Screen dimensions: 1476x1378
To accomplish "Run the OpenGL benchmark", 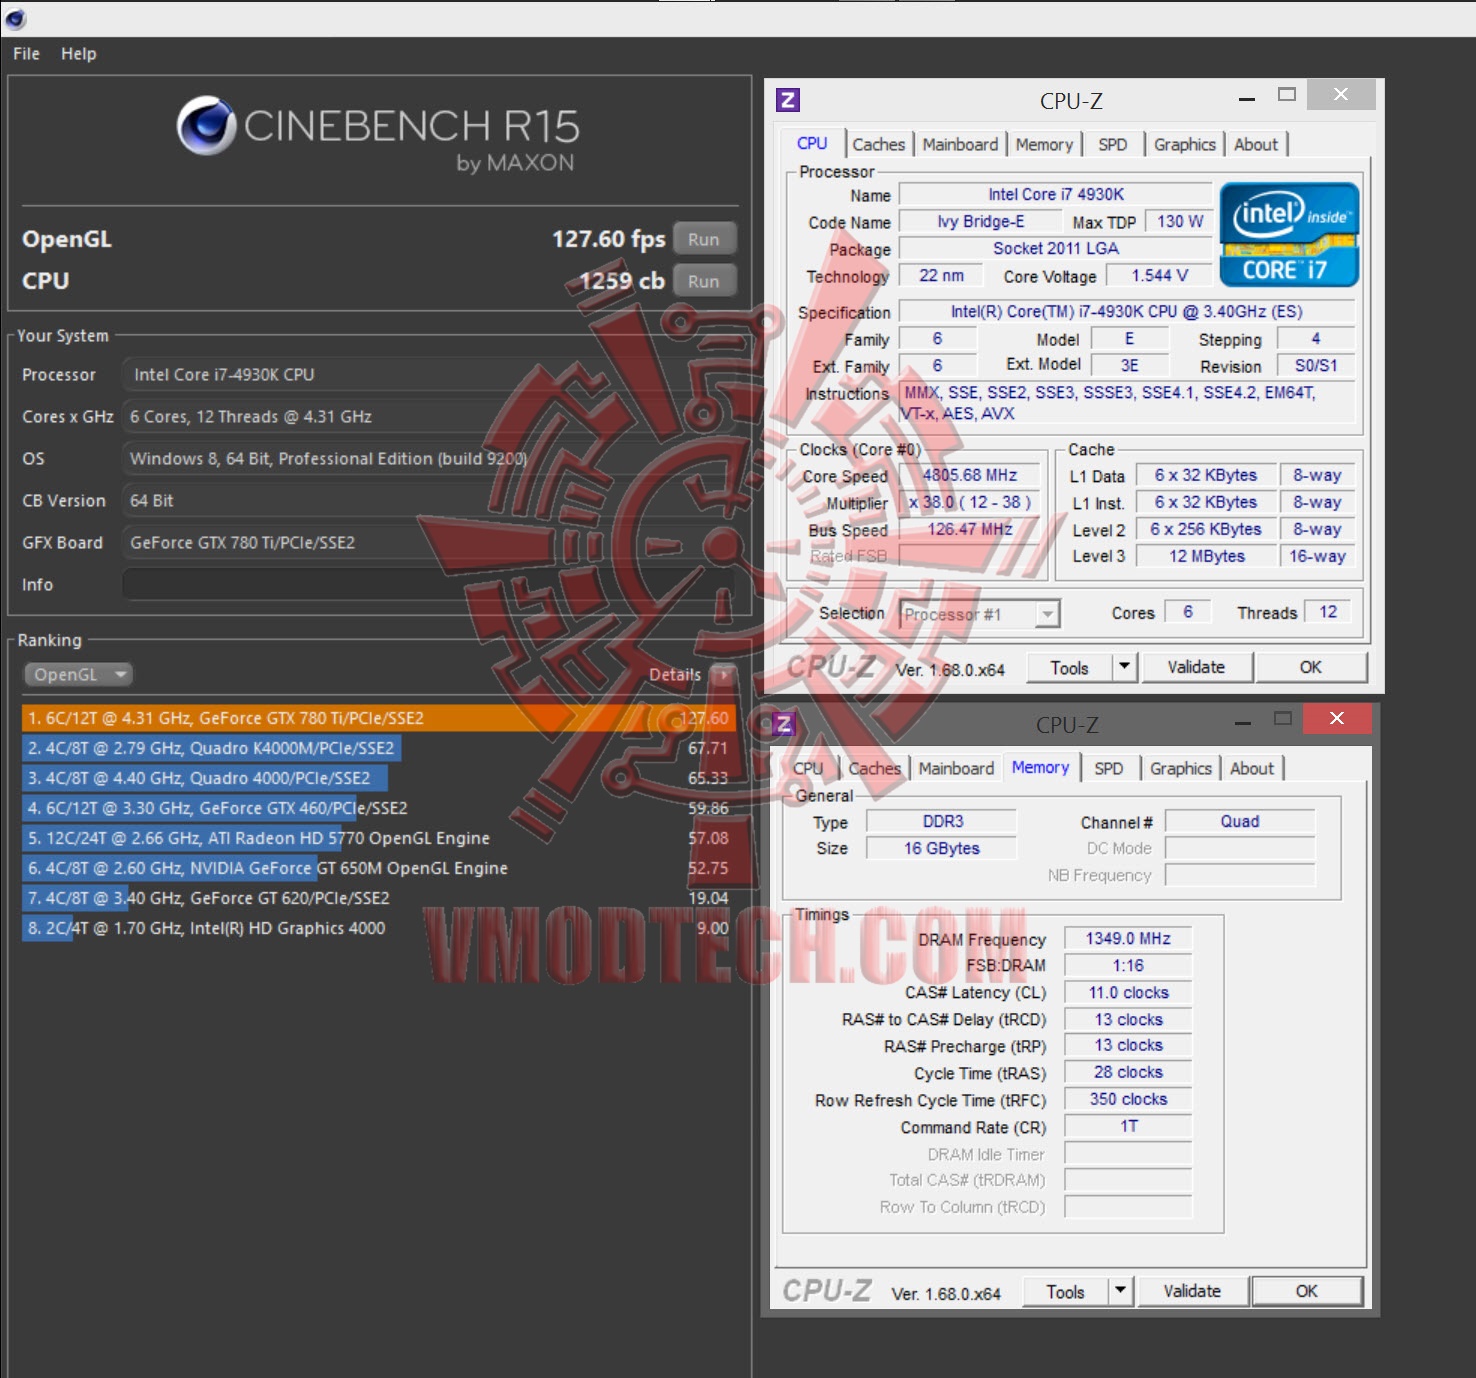I will pyautogui.click(x=704, y=239).
